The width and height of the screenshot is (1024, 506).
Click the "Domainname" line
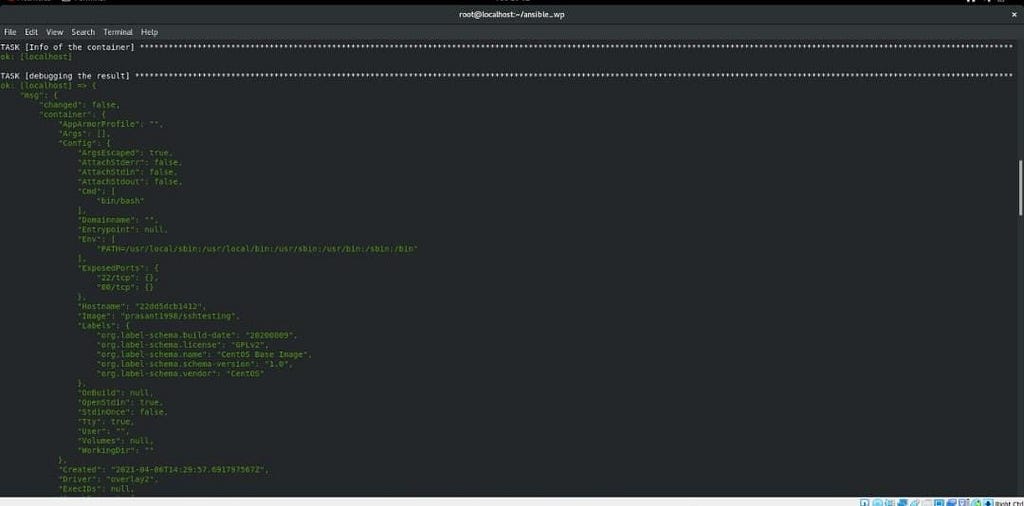point(118,220)
